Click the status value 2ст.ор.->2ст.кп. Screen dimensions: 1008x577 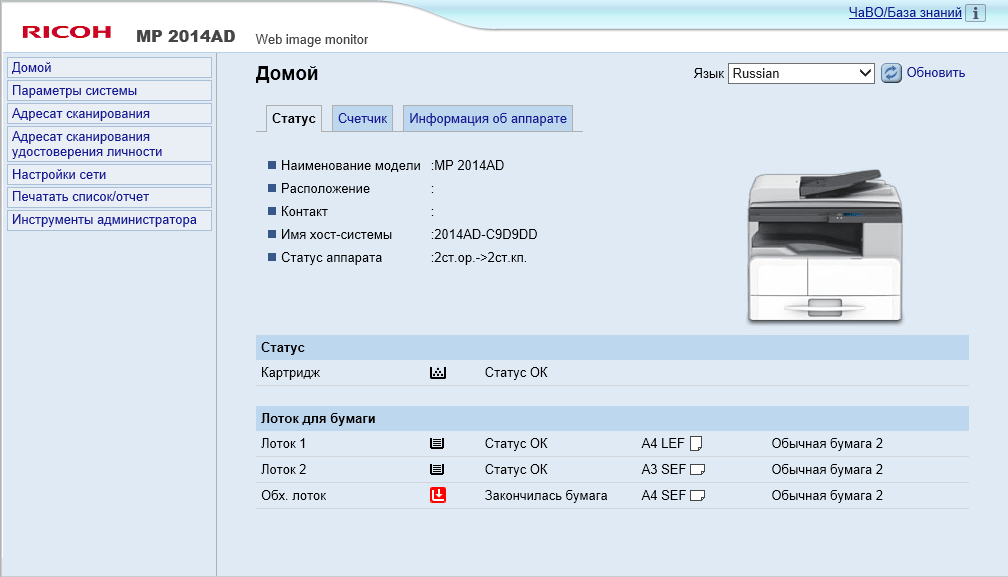[x=480, y=258]
